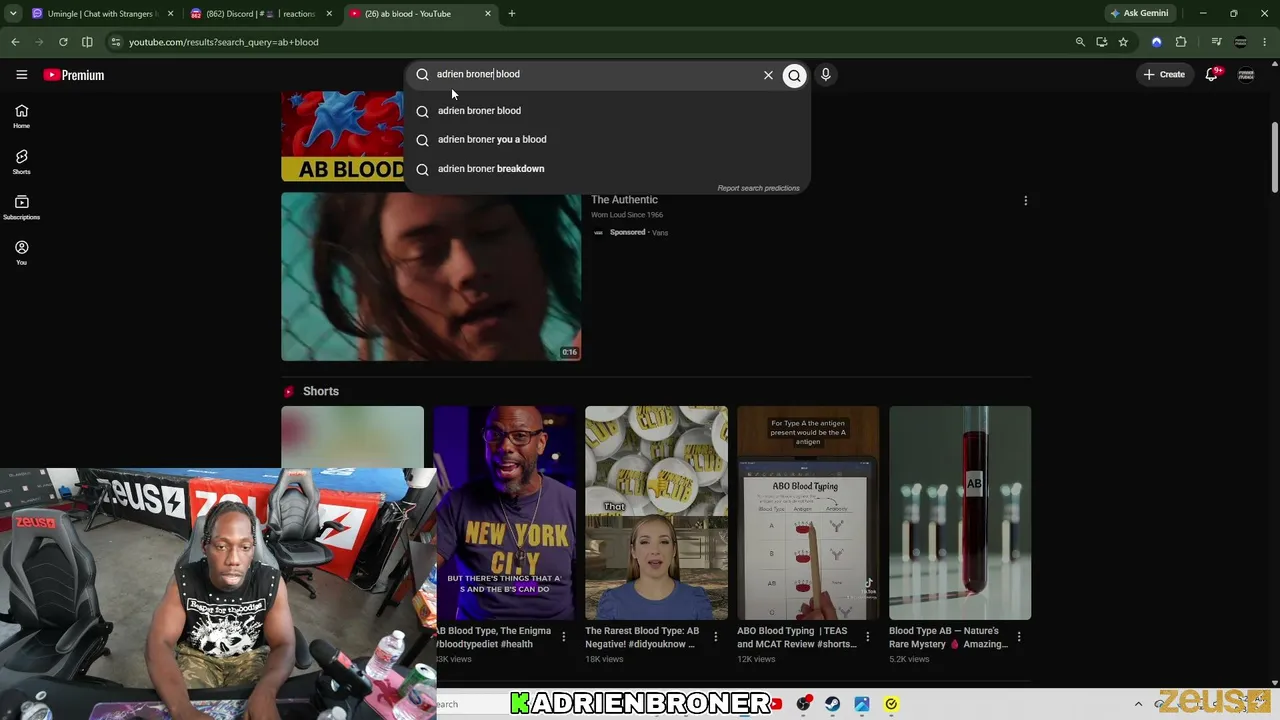Select suggestion 'adrien broner breakdown'
This screenshot has width=1280, height=720.
[x=607, y=169]
